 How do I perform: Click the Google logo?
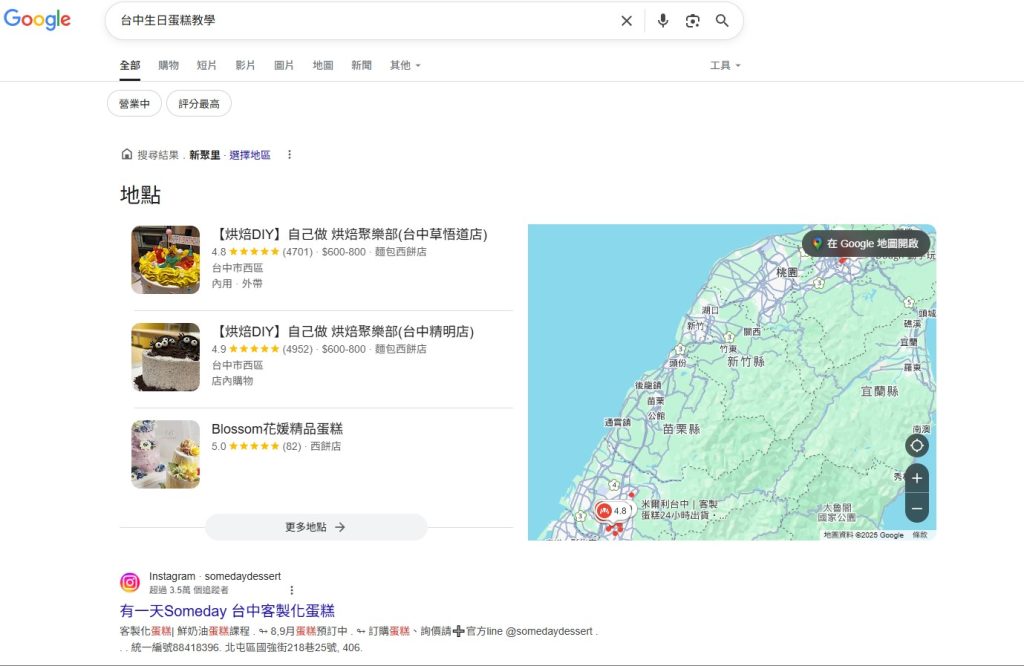pos(37,20)
